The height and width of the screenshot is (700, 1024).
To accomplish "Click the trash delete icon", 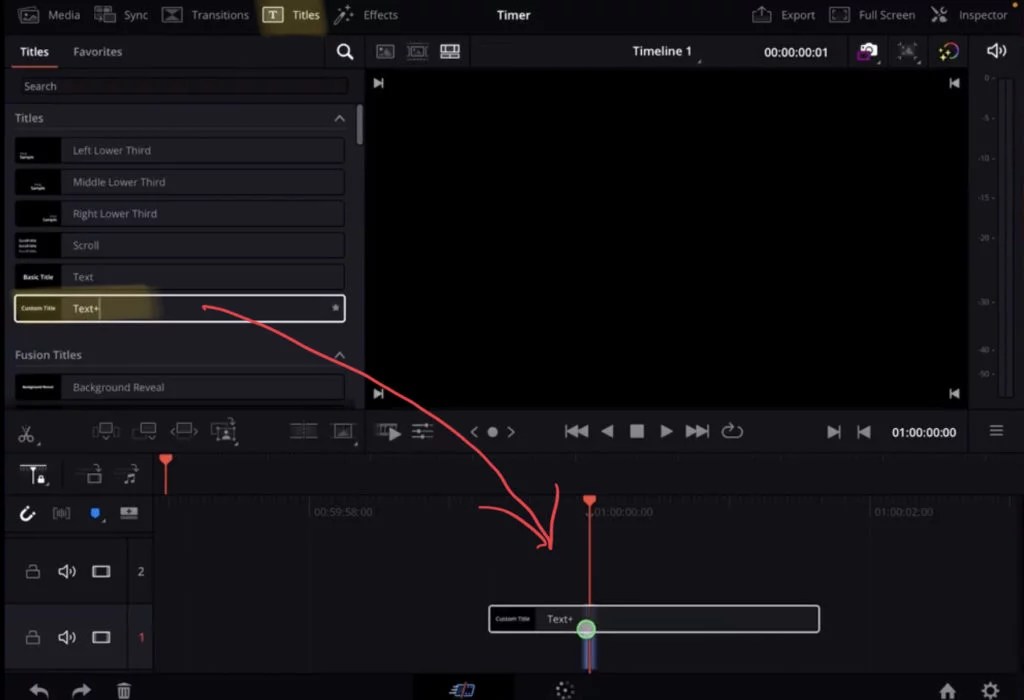I will click(x=123, y=689).
